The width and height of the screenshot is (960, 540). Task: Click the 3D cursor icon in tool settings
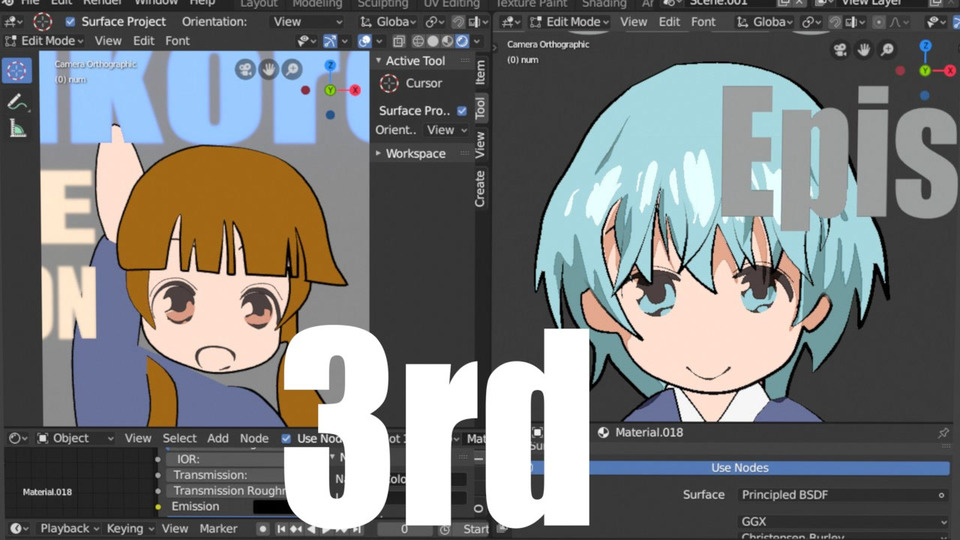42,22
